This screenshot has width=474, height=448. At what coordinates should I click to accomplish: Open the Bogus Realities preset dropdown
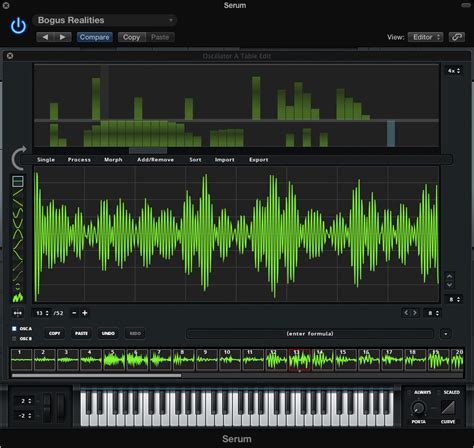pyautogui.click(x=104, y=20)
